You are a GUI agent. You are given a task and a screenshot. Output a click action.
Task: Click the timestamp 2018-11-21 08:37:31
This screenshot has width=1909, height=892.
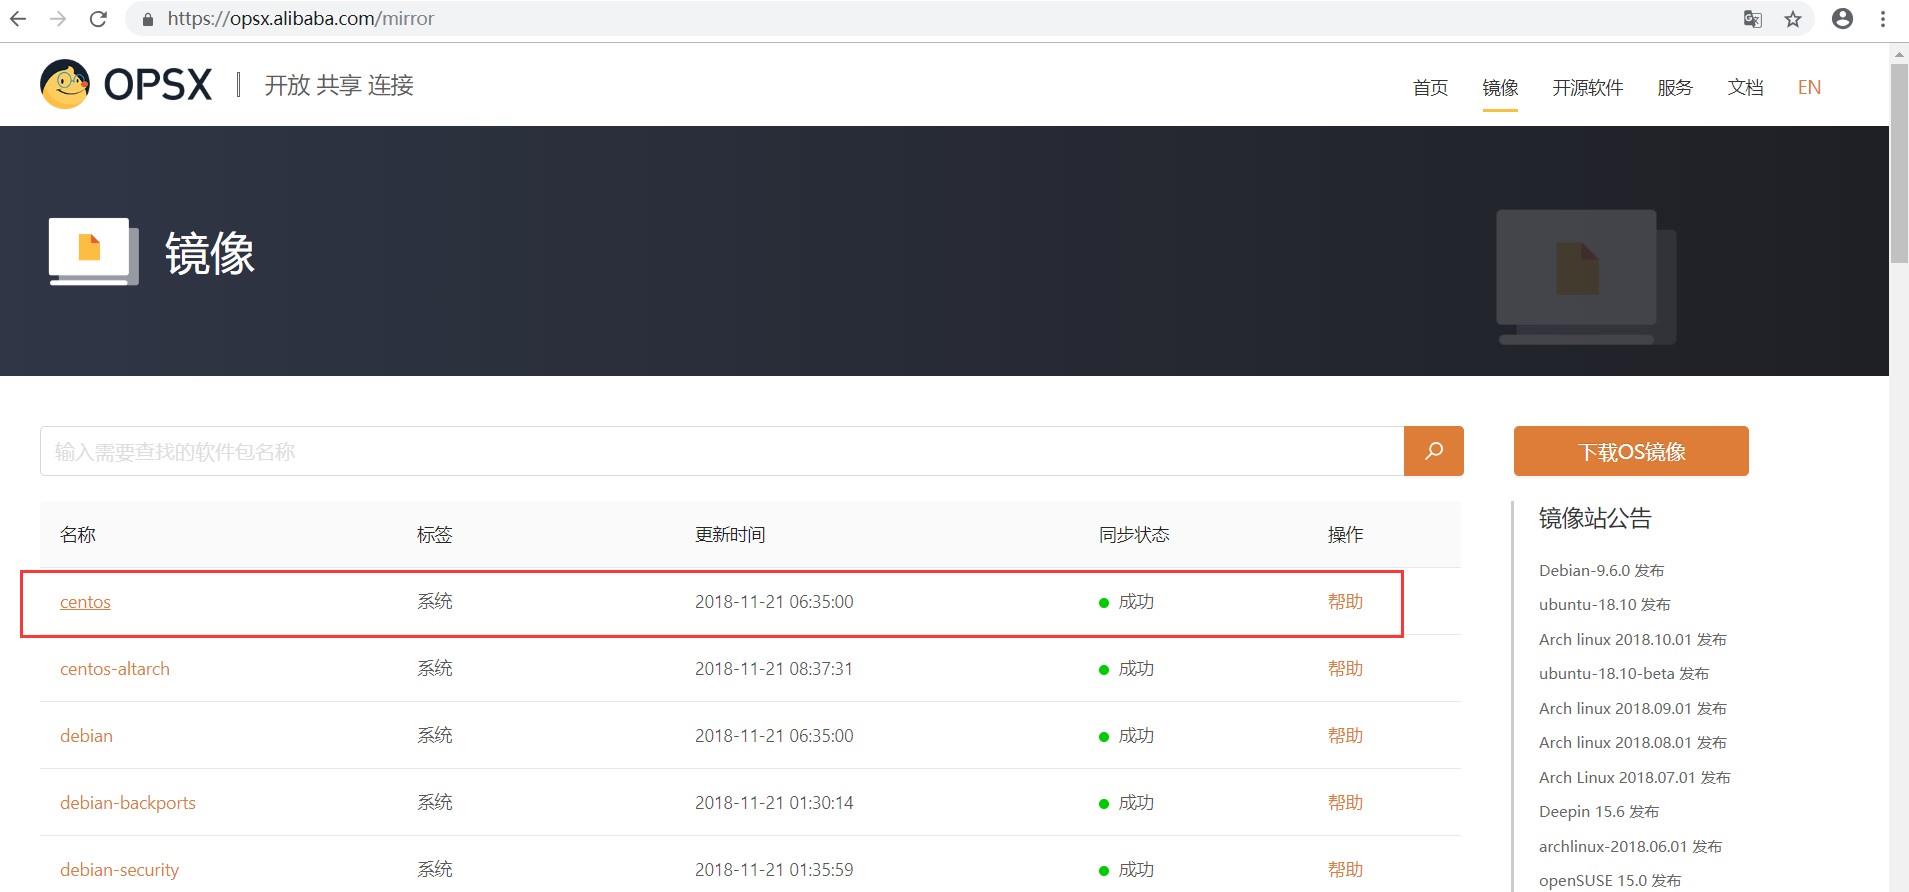pyautogui.click(x=774, y=669)
